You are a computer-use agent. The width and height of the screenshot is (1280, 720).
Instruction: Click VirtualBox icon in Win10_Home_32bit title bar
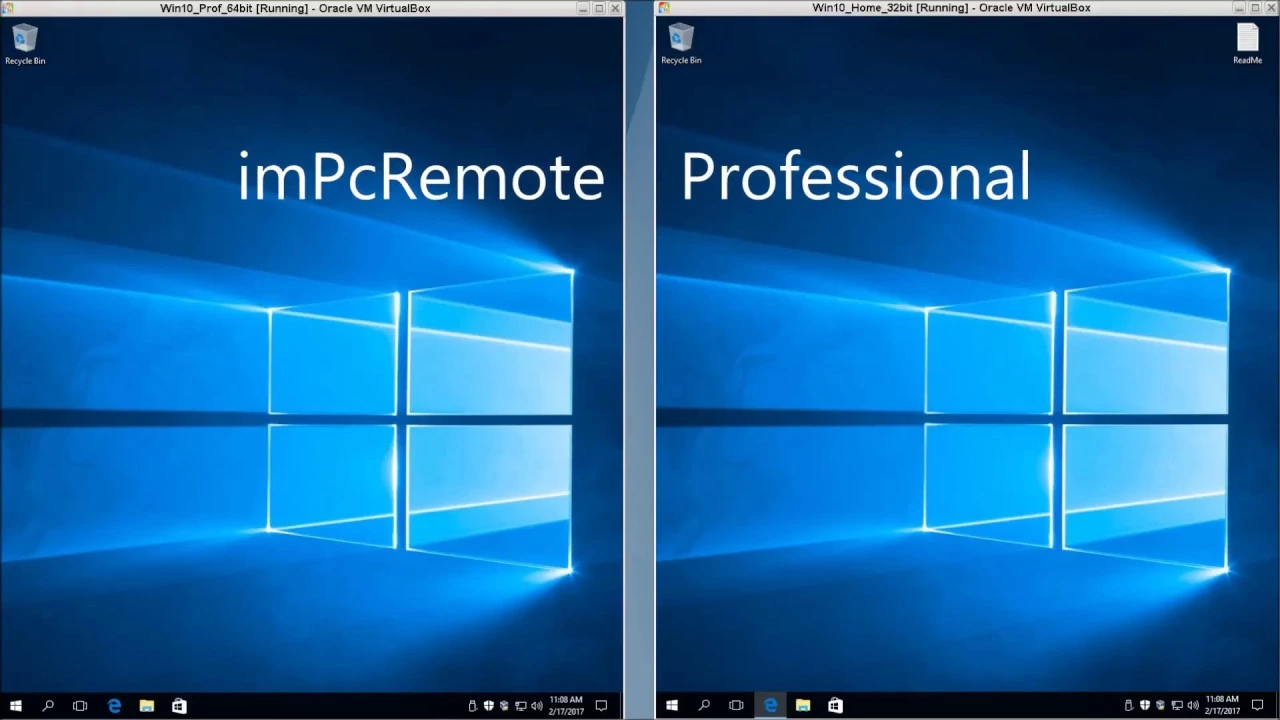tap(663, 8)
